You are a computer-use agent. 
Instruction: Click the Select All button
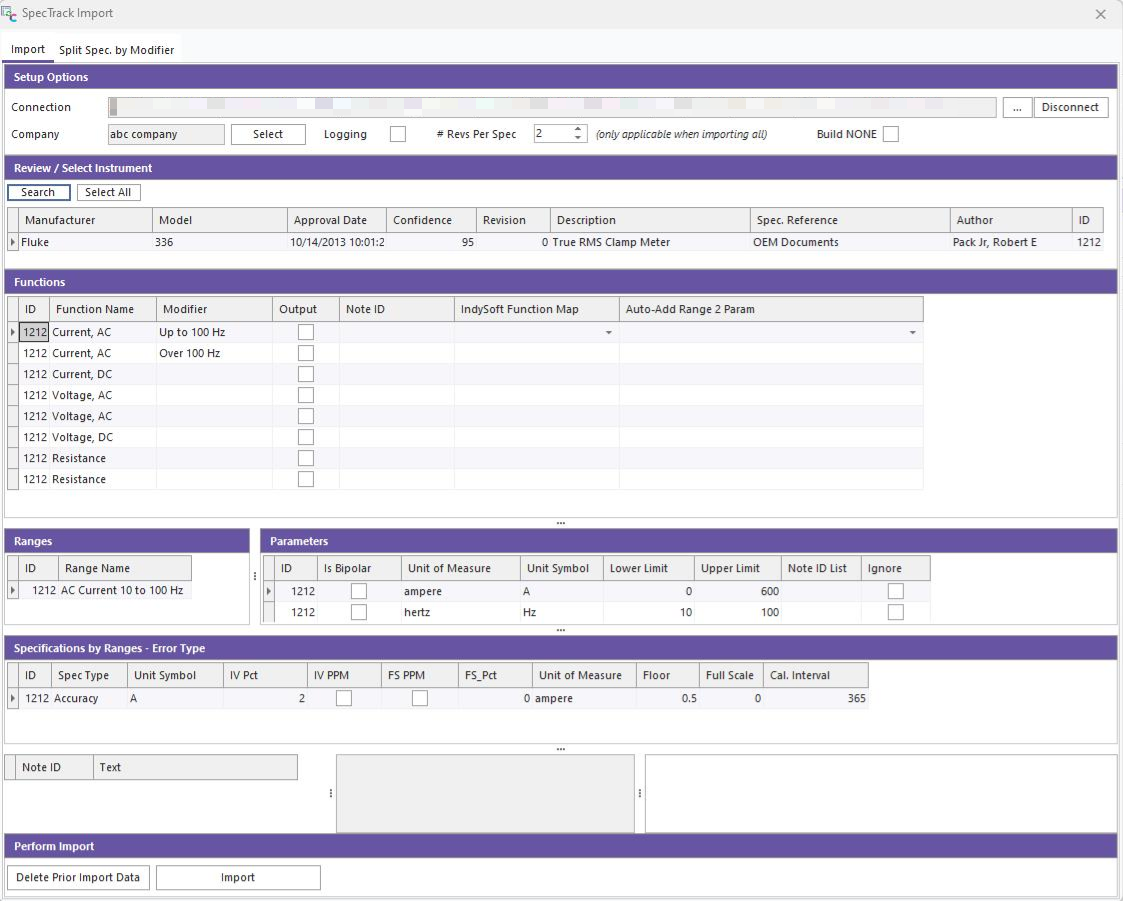click(108, 192)
